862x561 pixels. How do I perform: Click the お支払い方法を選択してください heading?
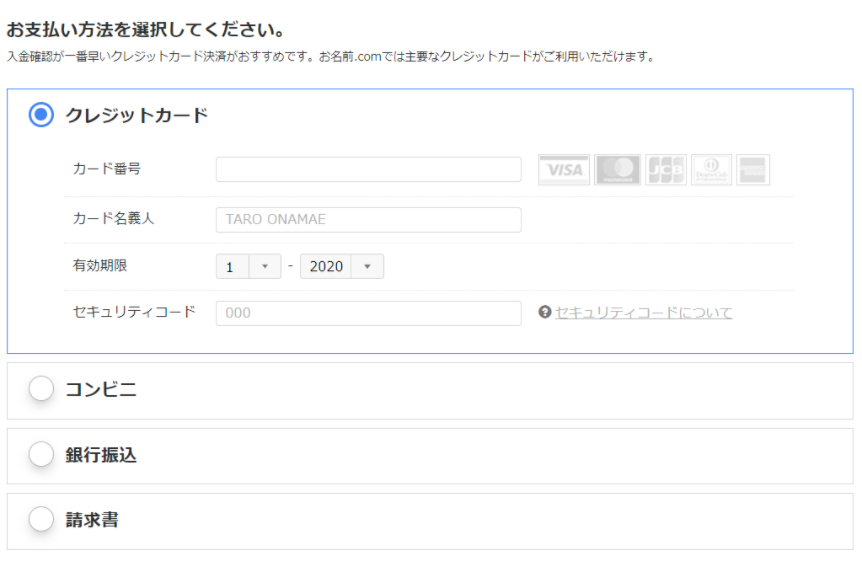(146, 29)
